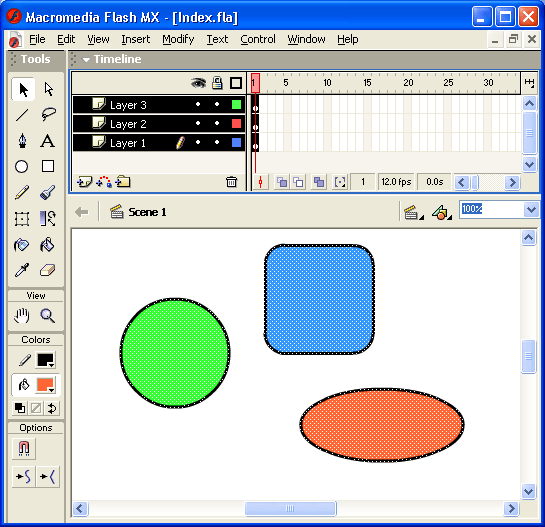Viewport: 545px width, 527px height.
Task: Select the Arrow selection tool
Action: tap(23, 90)
